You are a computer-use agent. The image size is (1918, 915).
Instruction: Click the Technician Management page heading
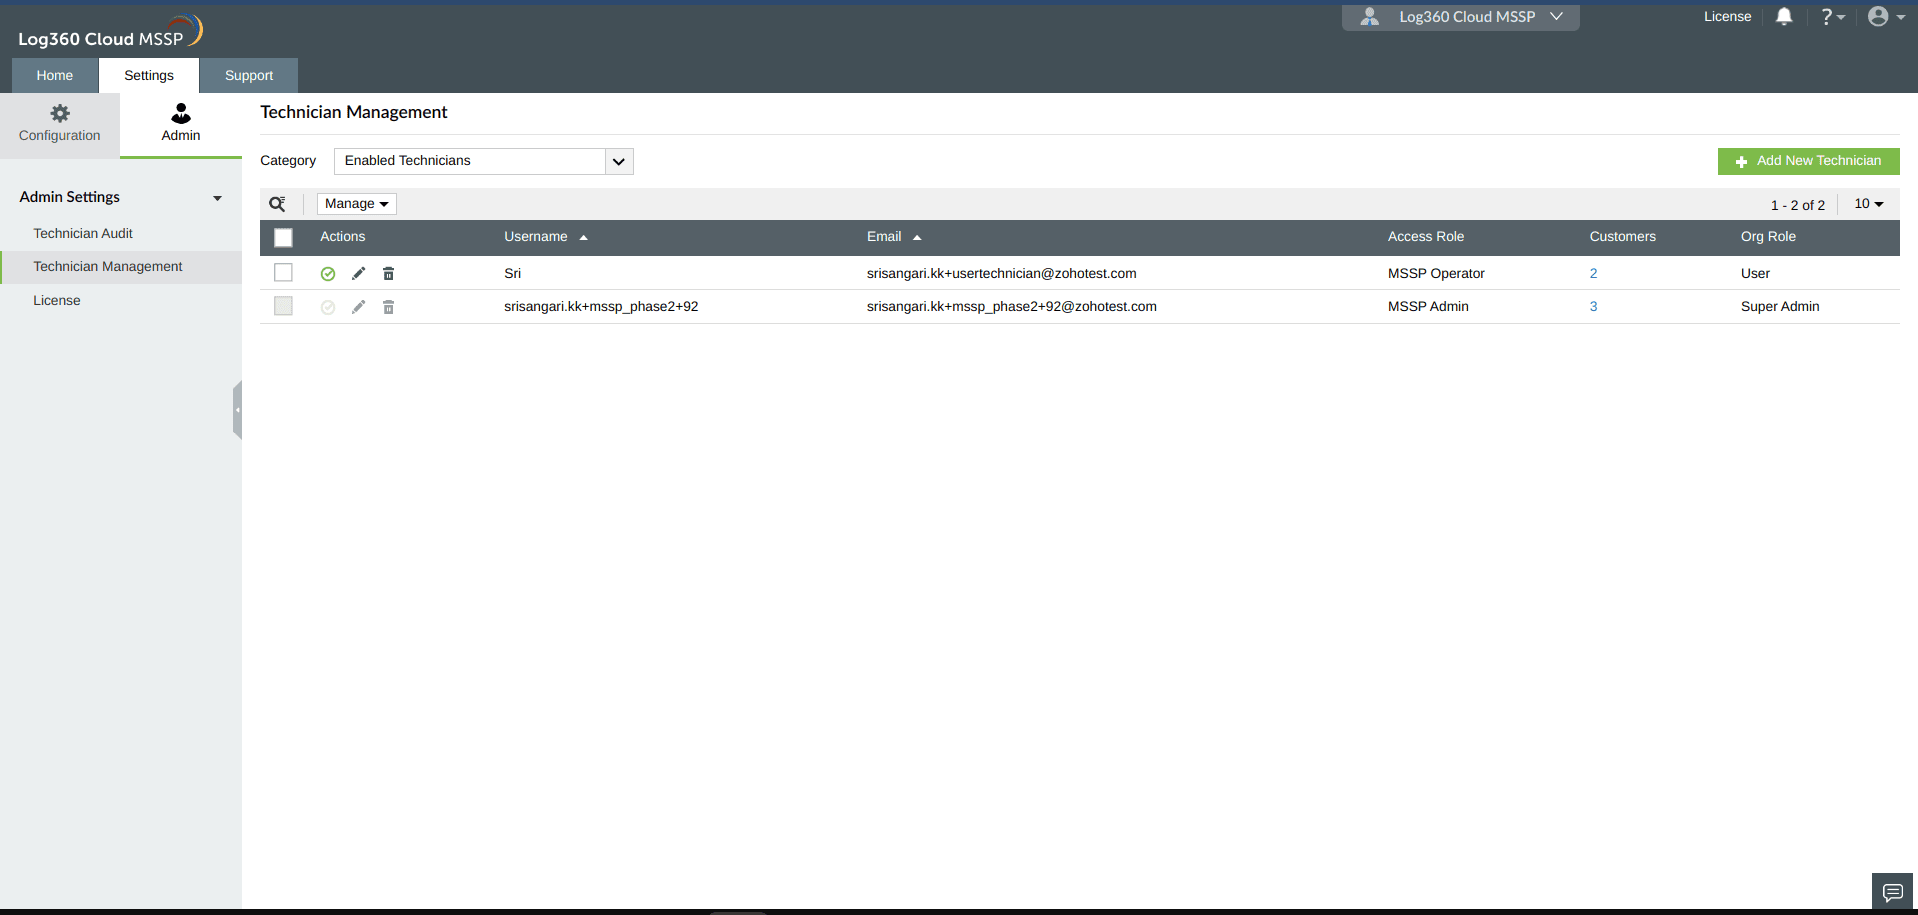pos(354,112)
